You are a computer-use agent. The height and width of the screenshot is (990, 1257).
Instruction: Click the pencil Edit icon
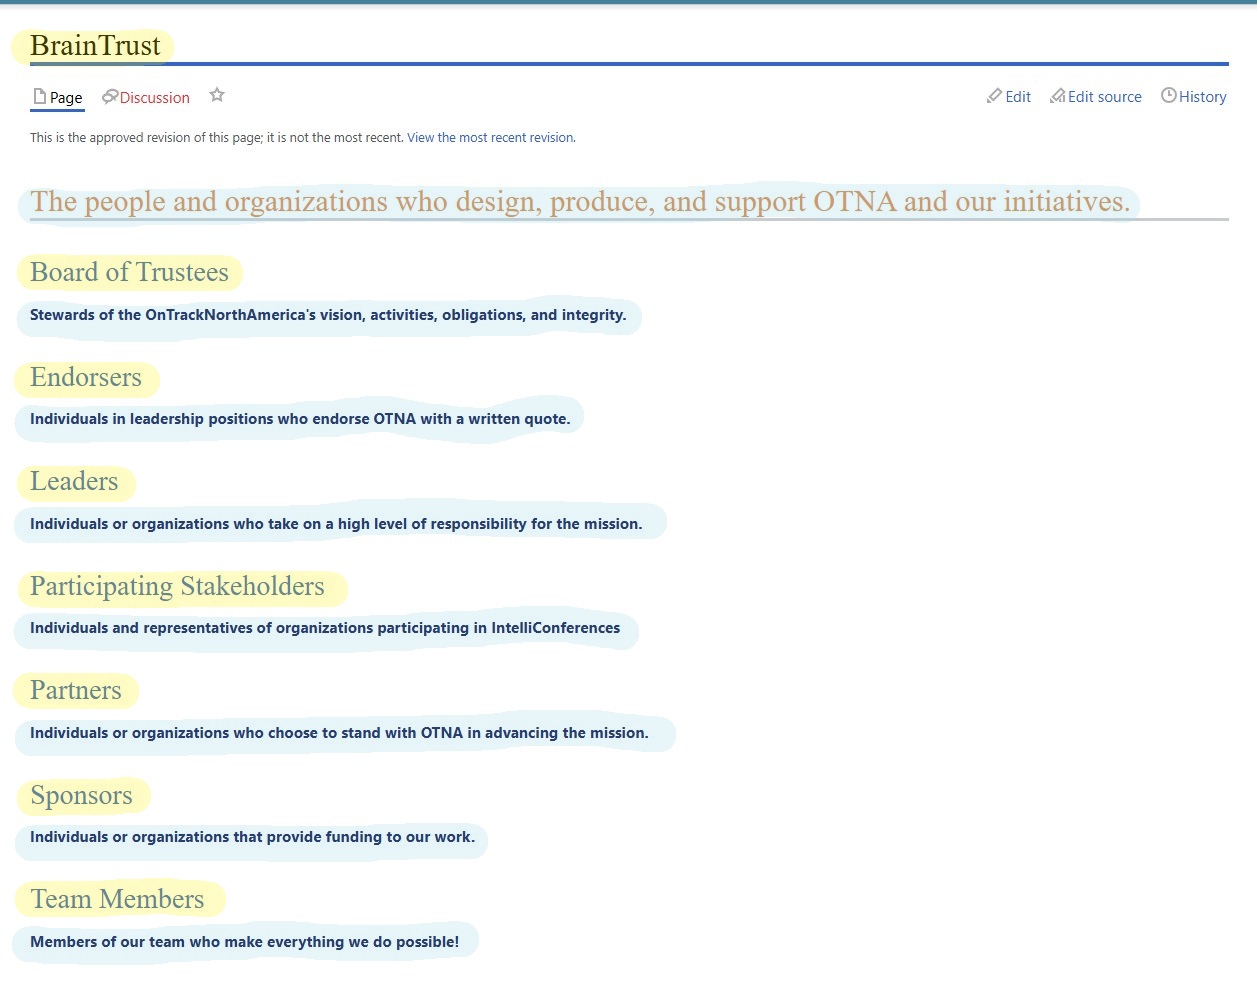click(x=994, y=96)
